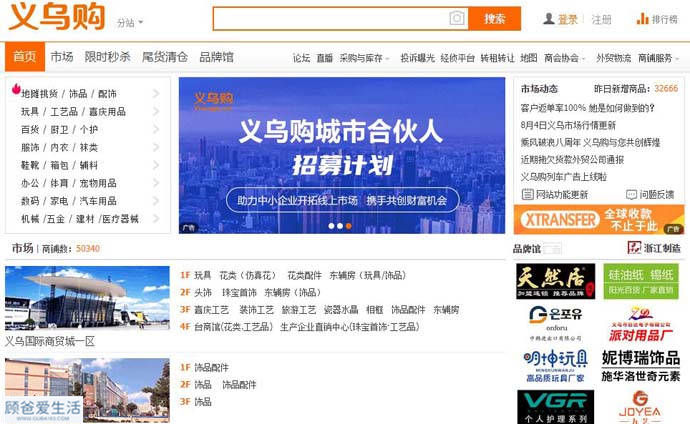Expand 地摊挑货 / 饰品 / 配饰 category arrow
This screenshot has width=690, height=424.
(x=156, y=93)
